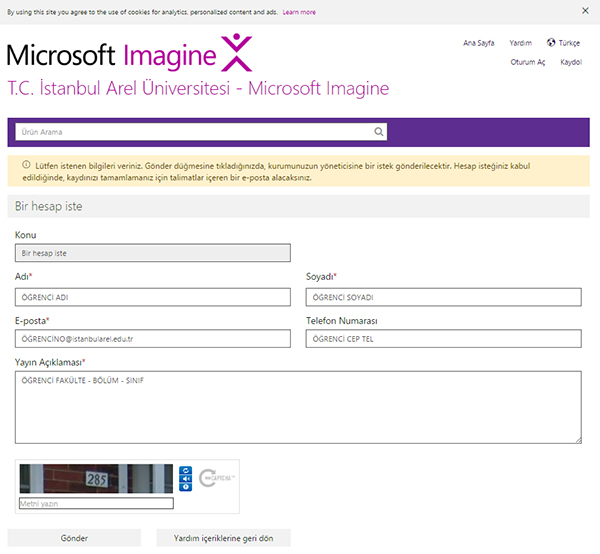Click the captcha text entry box
The image size is (600, 554).
click(96, 503)
